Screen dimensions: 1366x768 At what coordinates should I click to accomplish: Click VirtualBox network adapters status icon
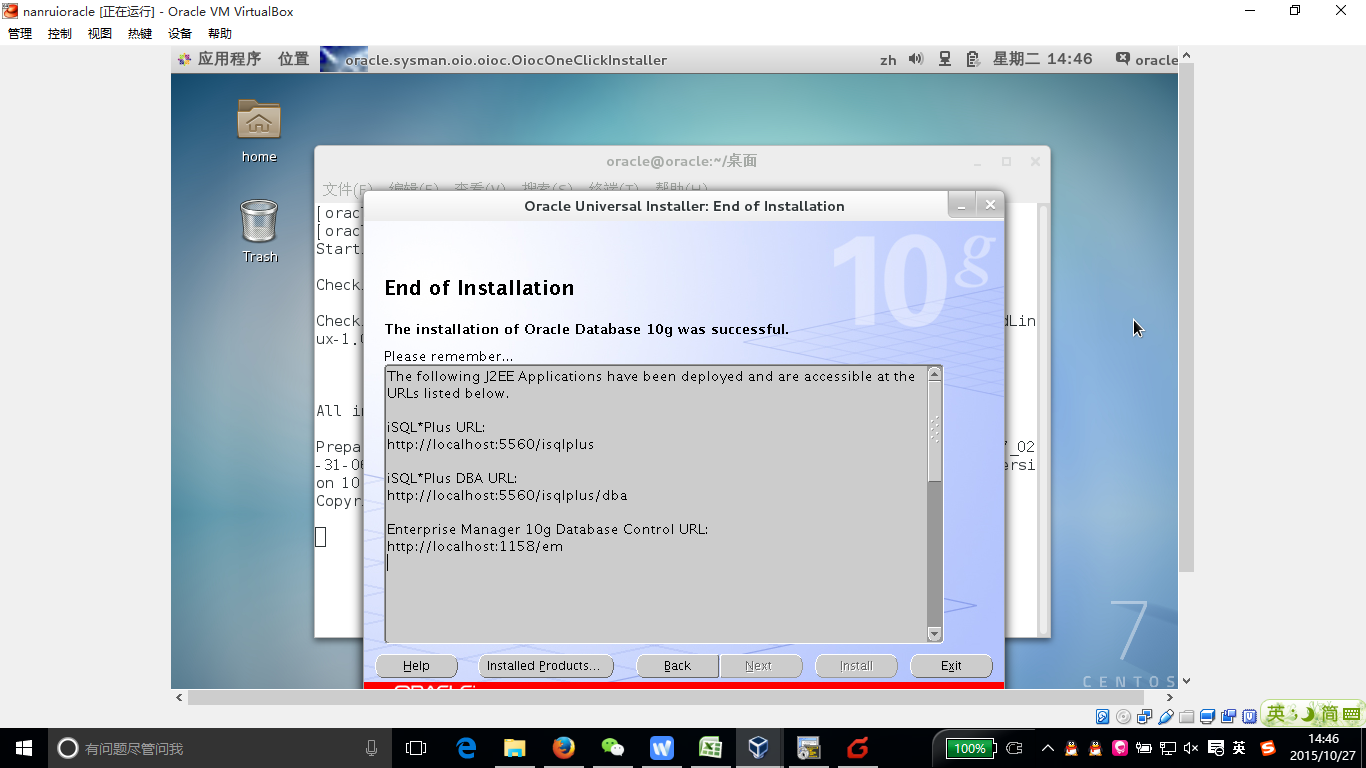tap(1144, 716)
